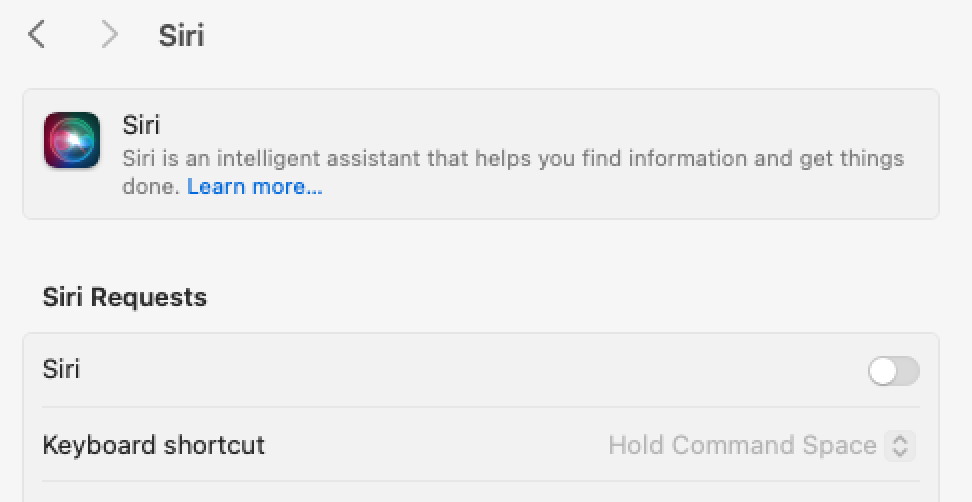Click the colorful Siri app icon
This screenshot has height=502, width=972.
click(72, 140)
